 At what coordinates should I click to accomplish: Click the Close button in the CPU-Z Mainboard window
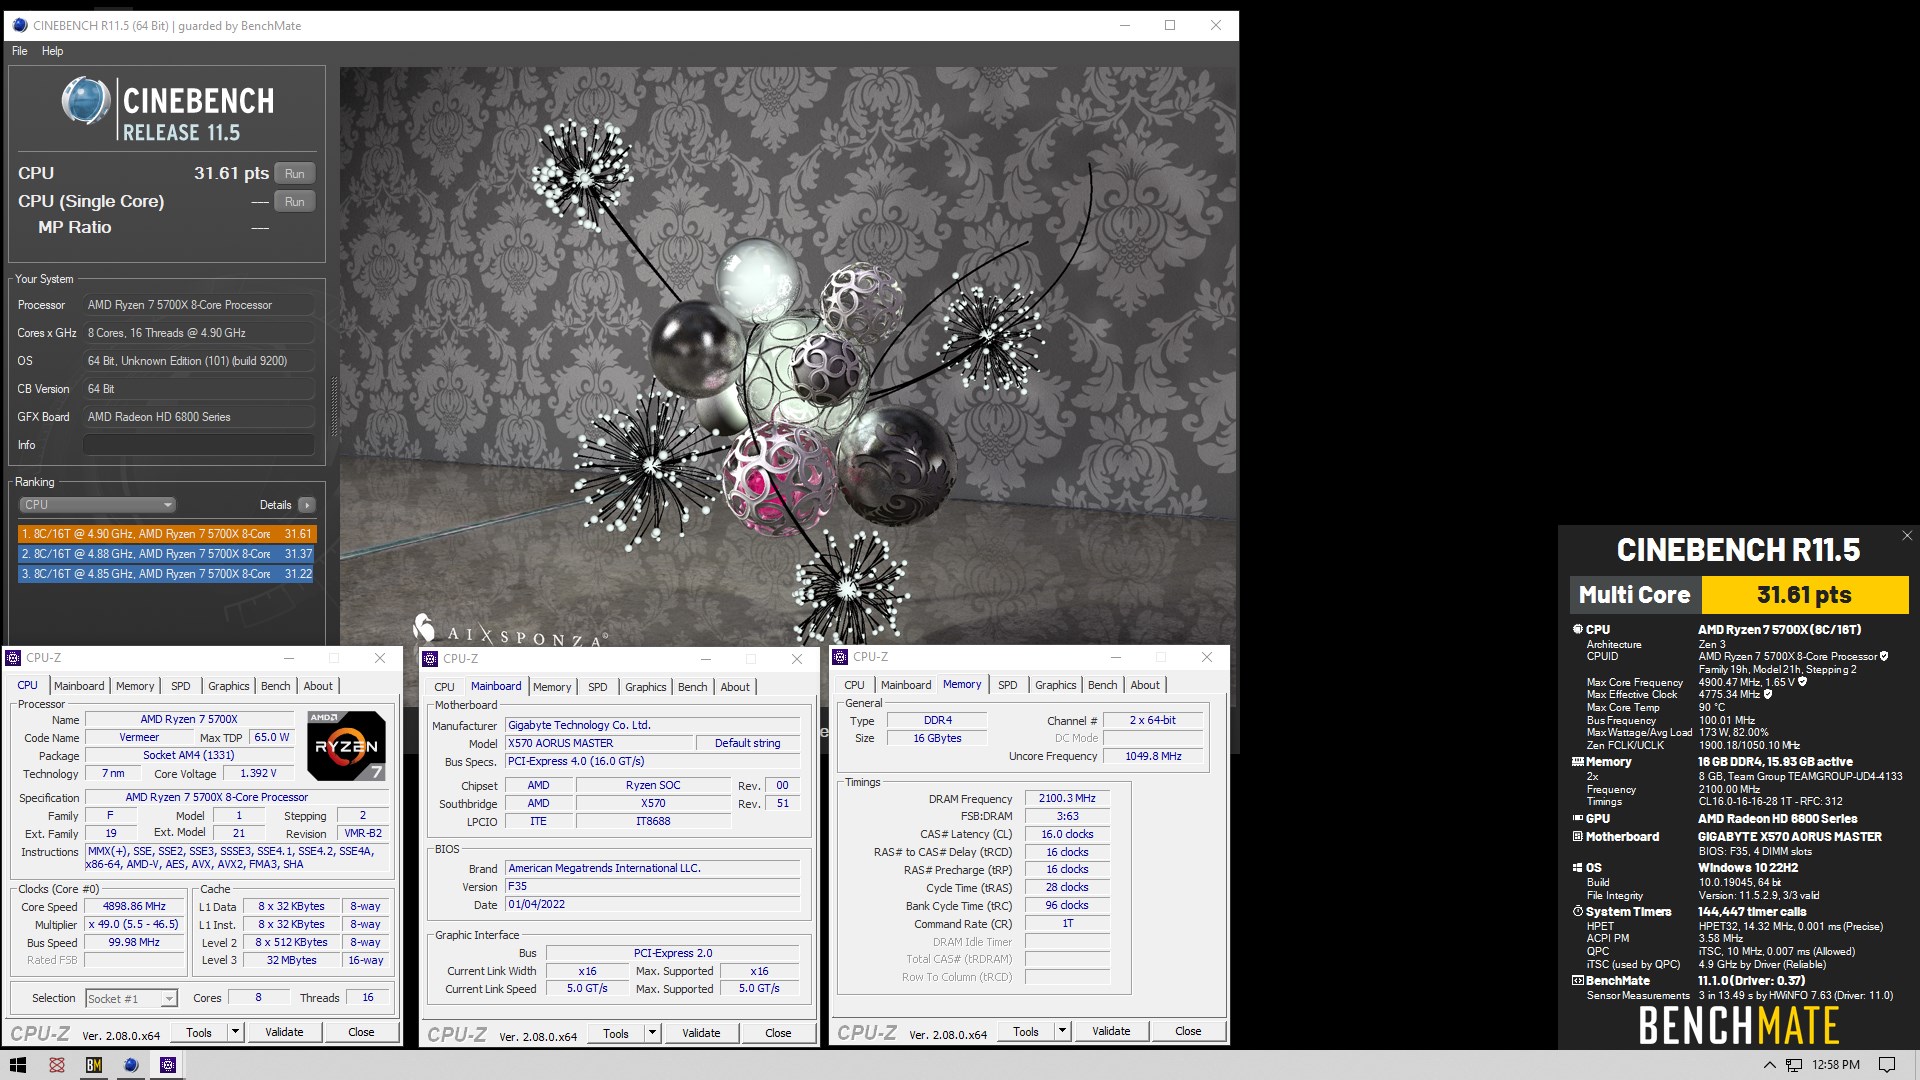778,1033
